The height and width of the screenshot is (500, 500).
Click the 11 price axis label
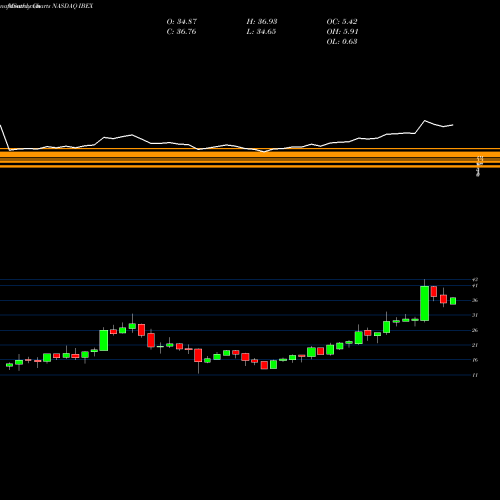point(475,375)
